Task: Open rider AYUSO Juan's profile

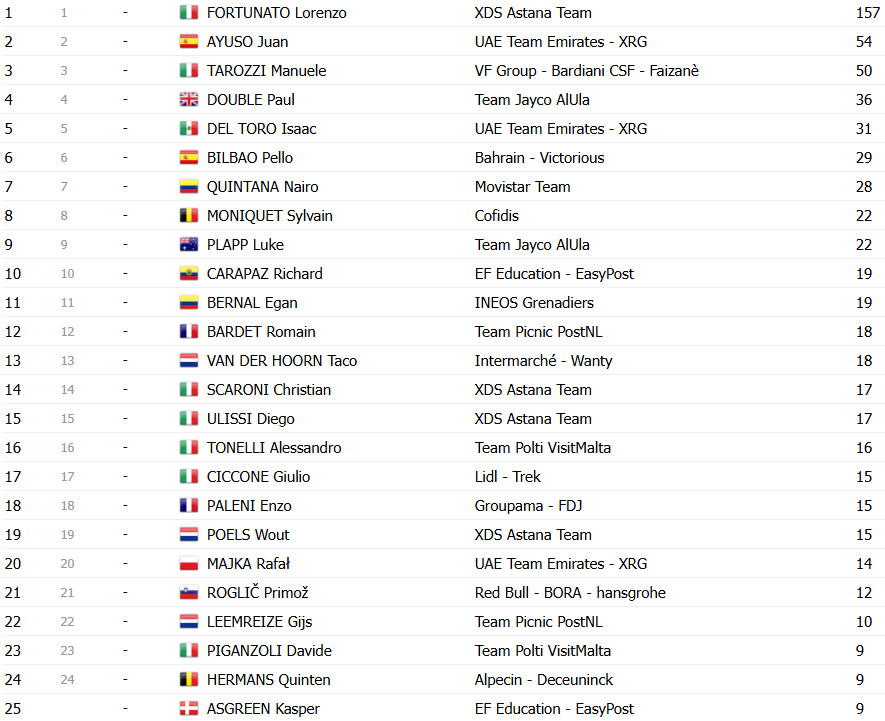Action: tap(247, 42)
